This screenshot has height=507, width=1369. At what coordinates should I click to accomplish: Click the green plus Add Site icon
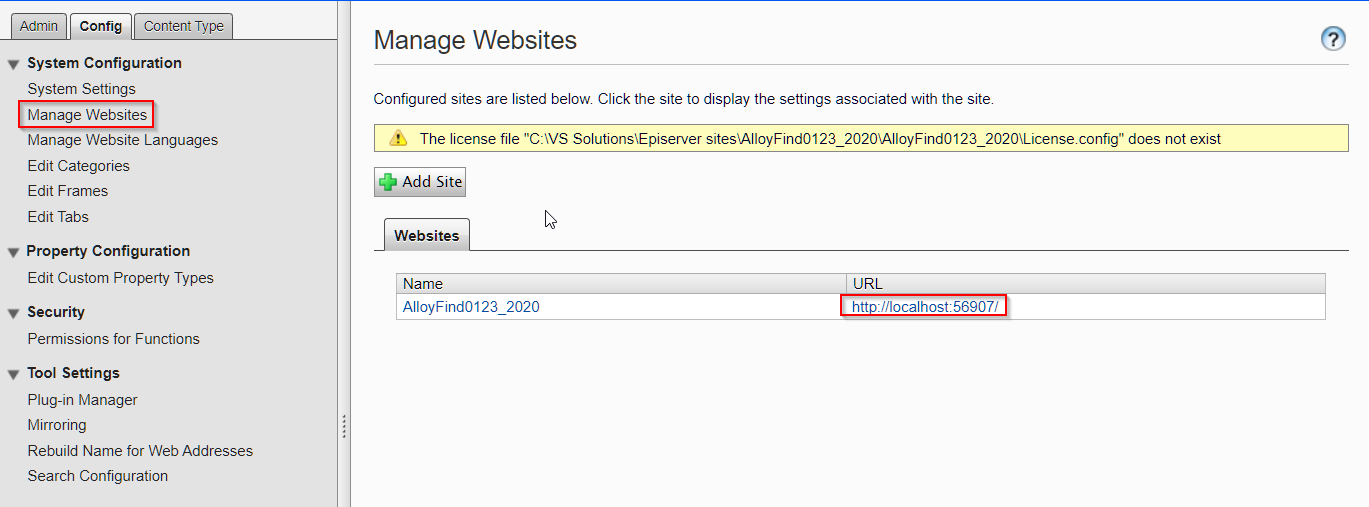point(389,182)
